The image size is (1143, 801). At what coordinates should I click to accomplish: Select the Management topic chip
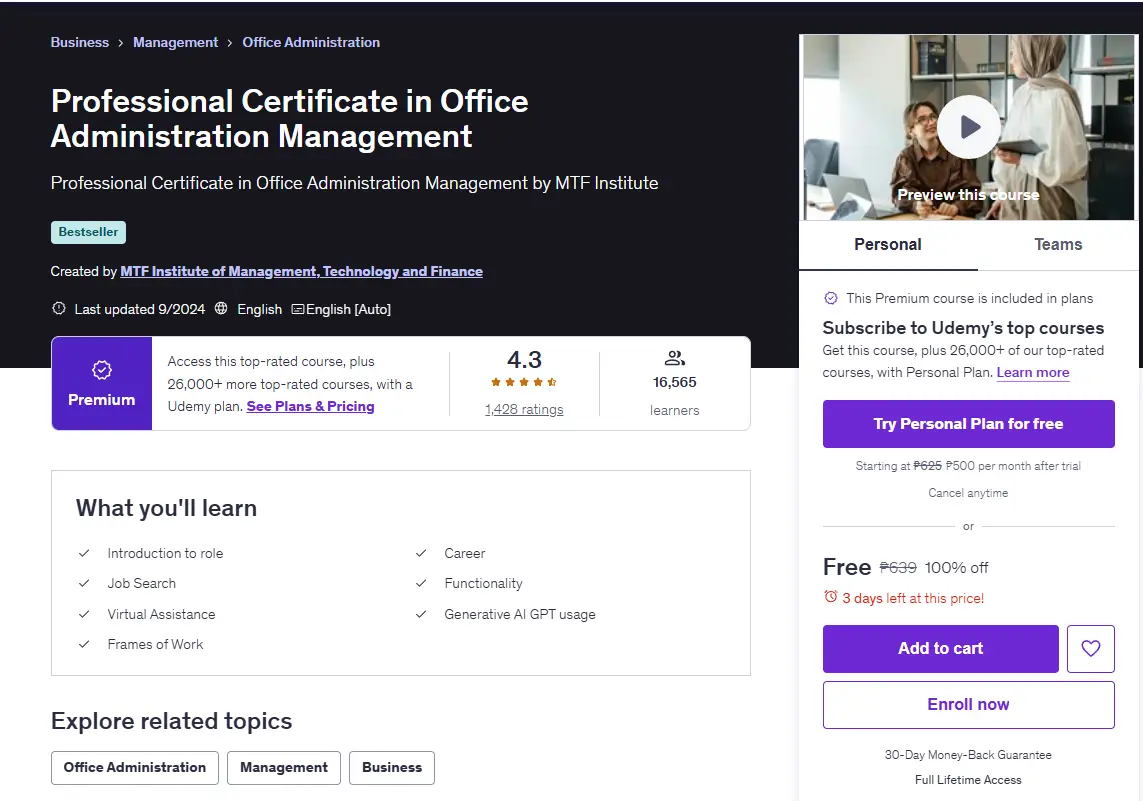284,767
